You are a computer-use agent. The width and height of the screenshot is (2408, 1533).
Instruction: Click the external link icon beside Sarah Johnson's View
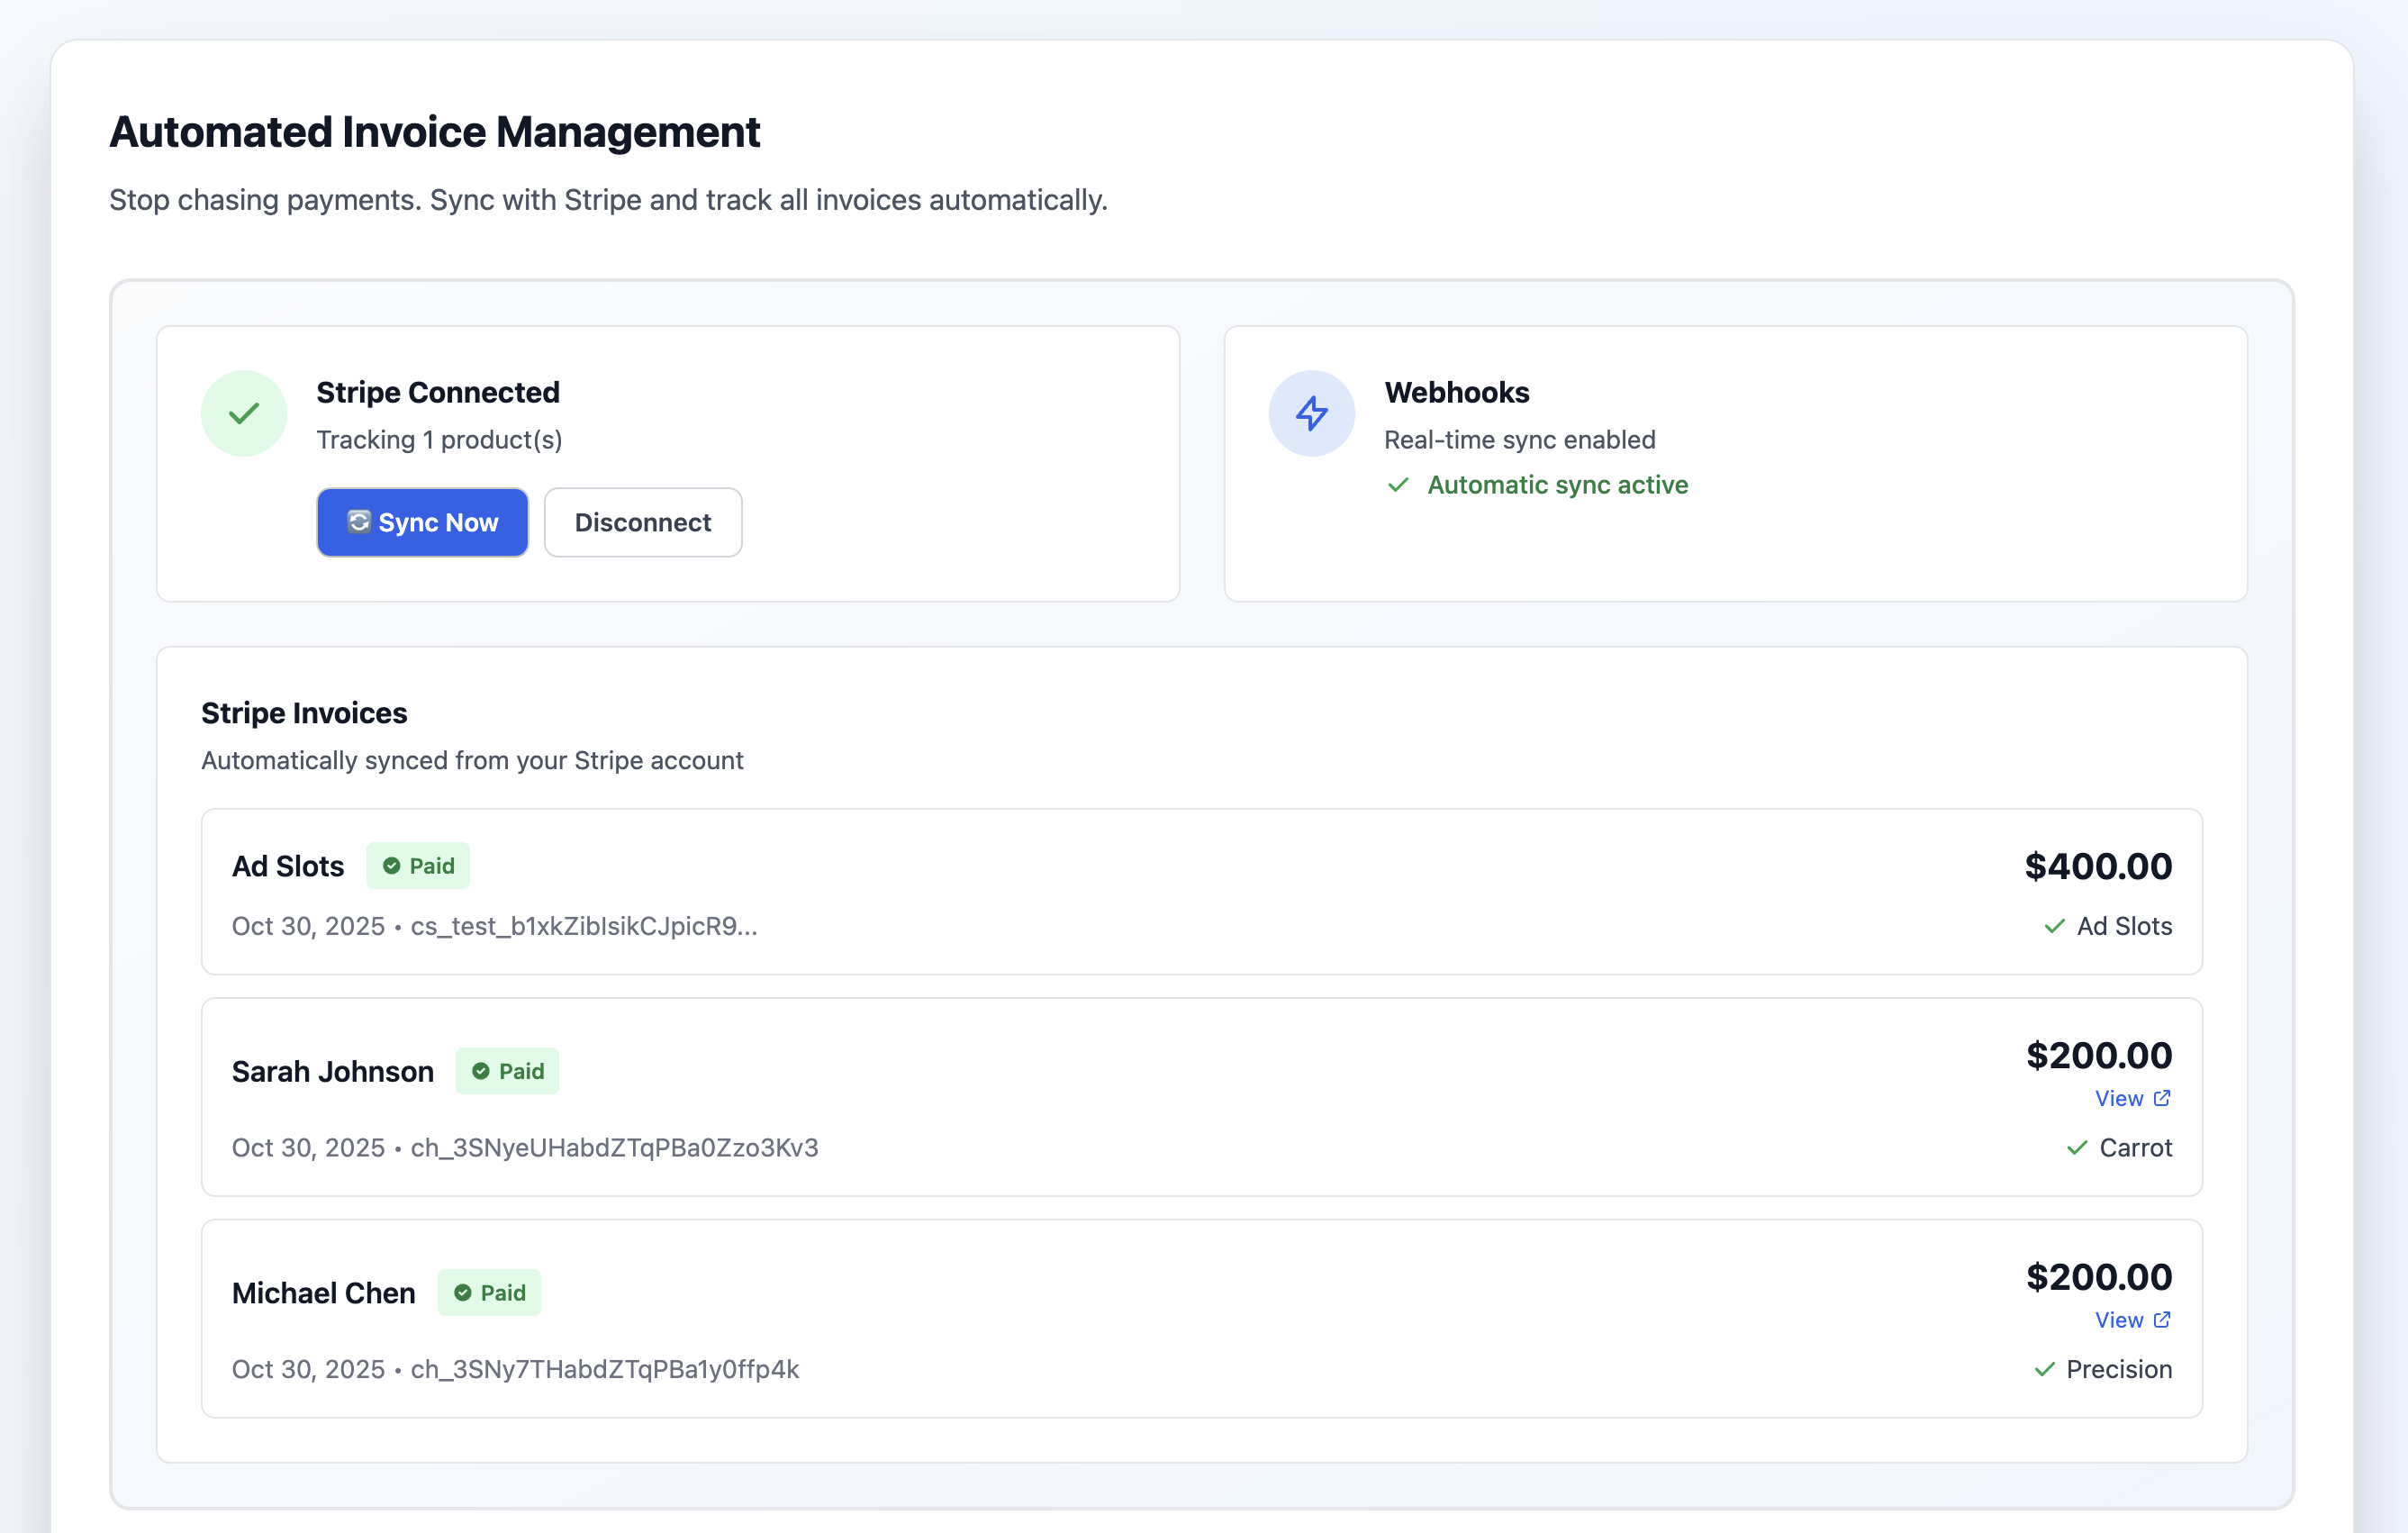tap(2163, 1098)
